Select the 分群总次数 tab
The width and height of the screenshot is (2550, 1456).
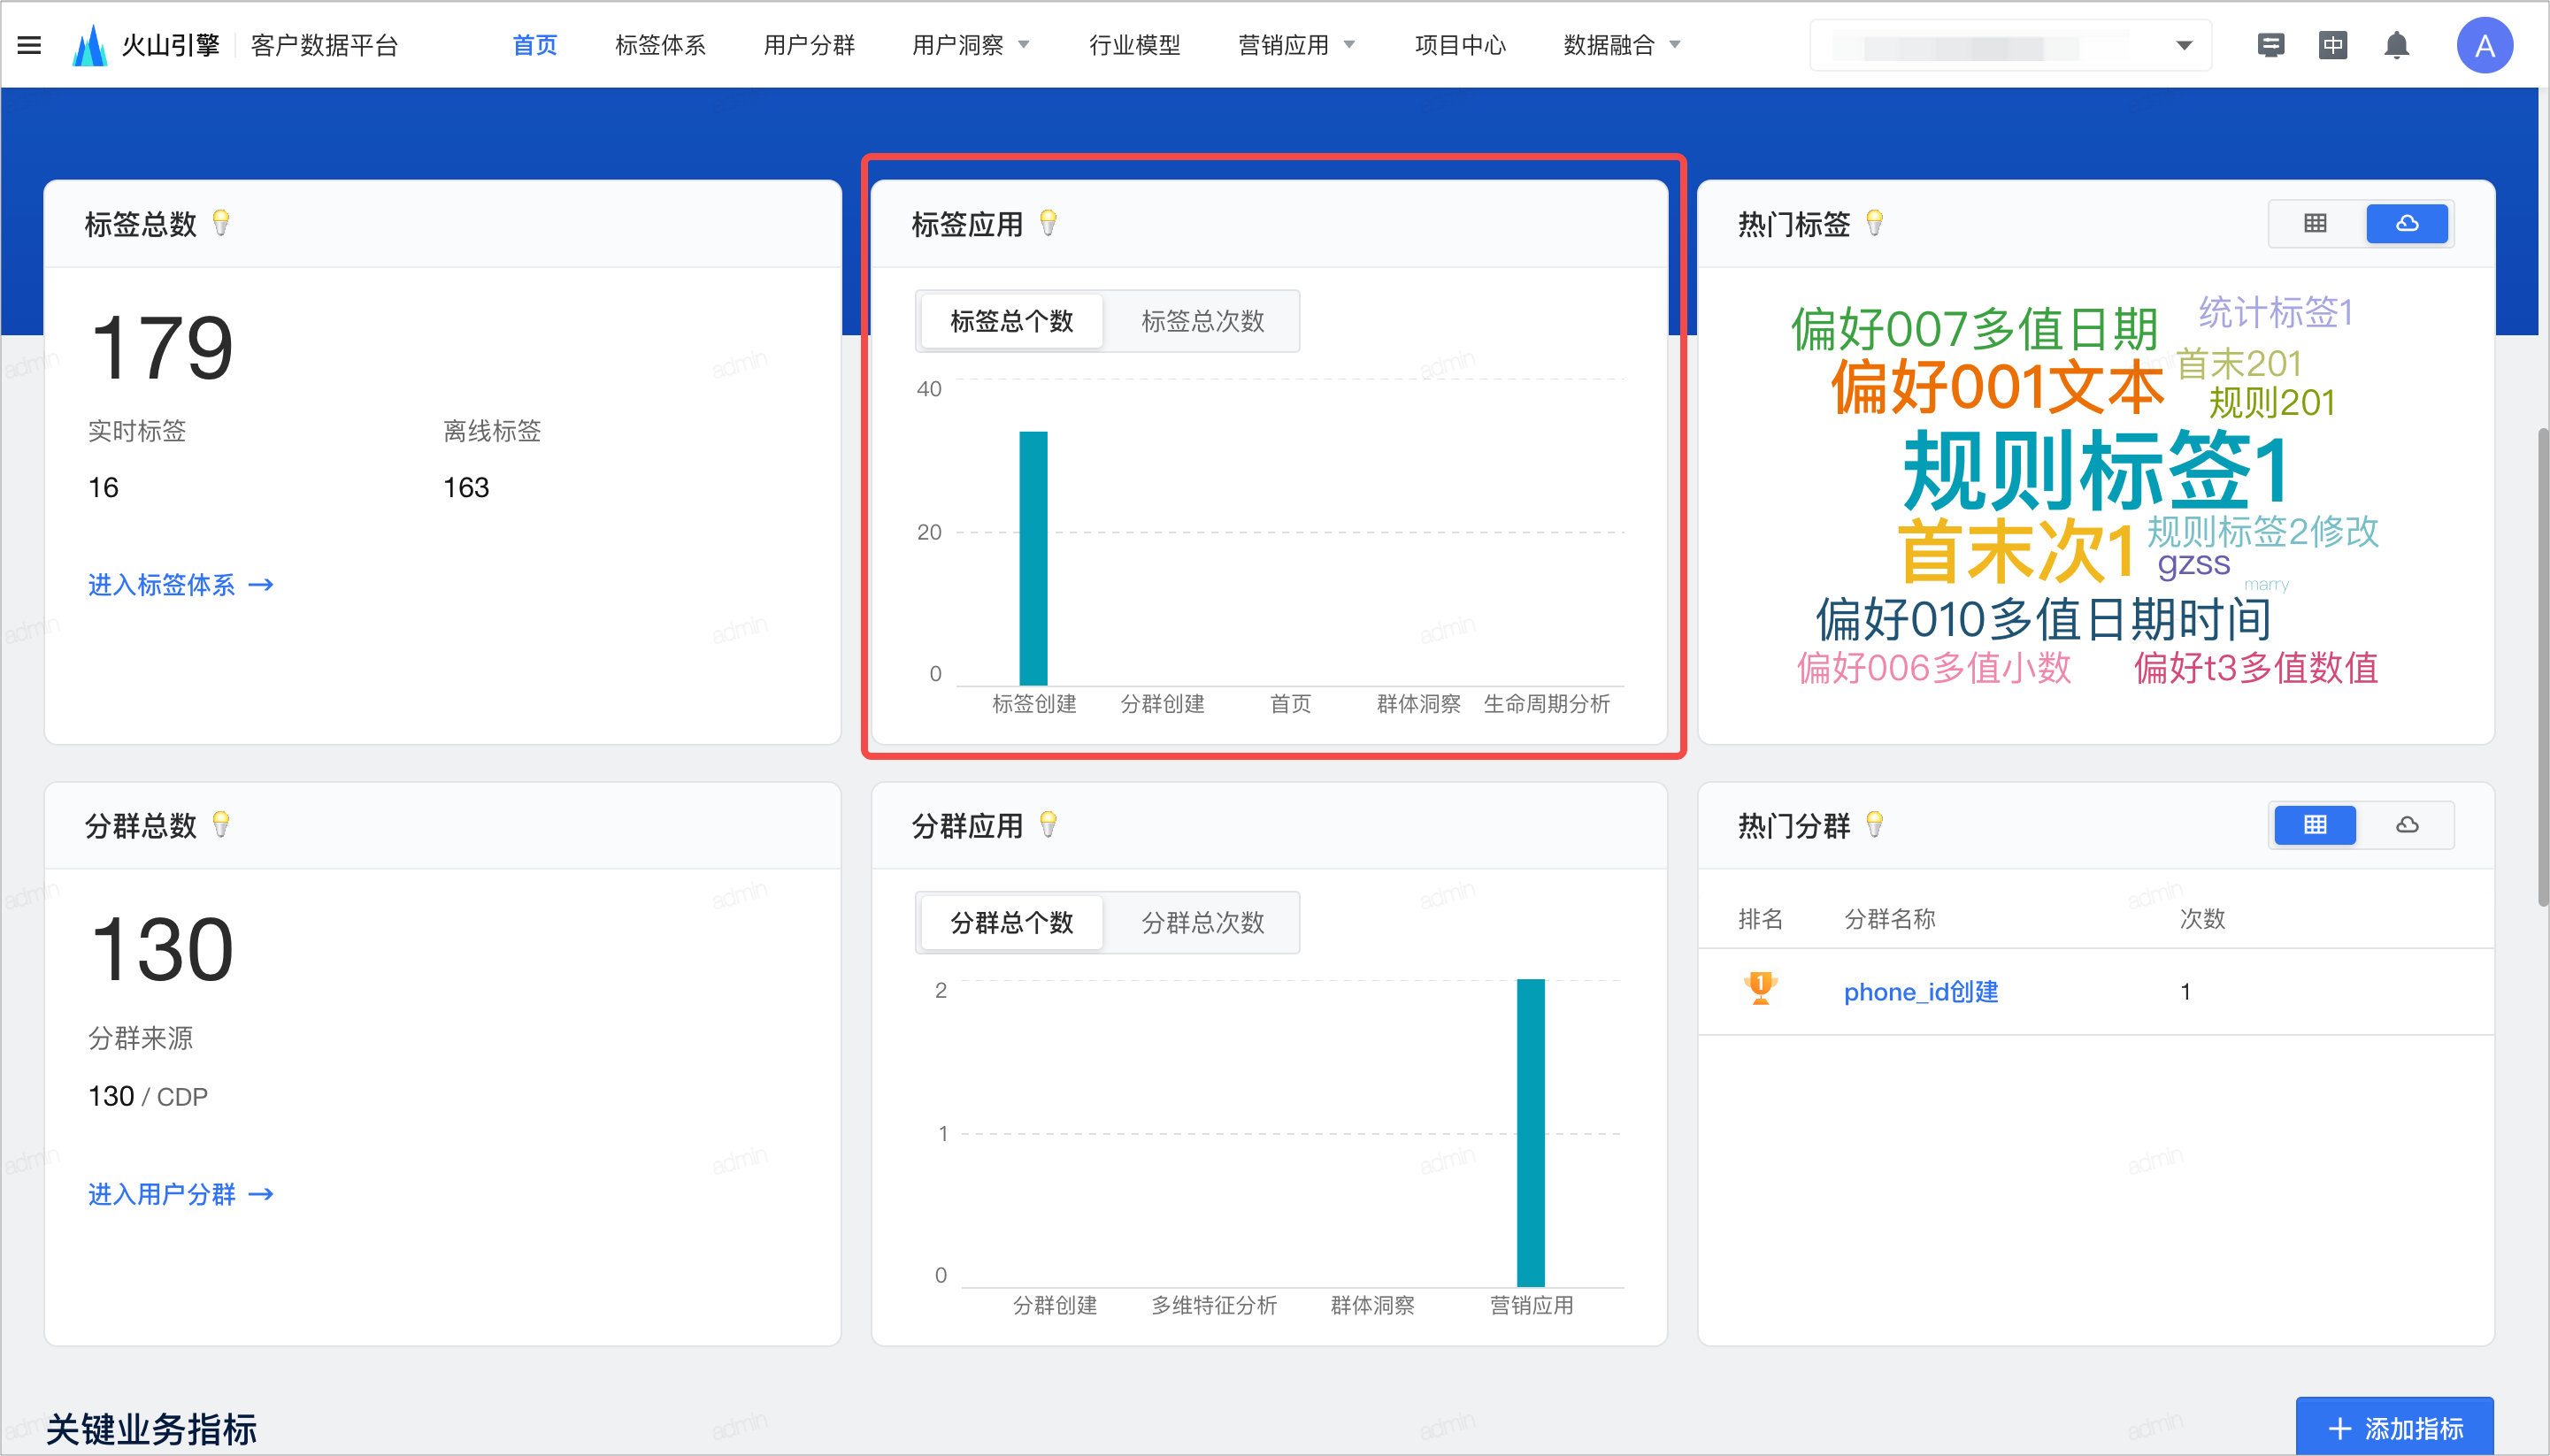point(1202,922)
